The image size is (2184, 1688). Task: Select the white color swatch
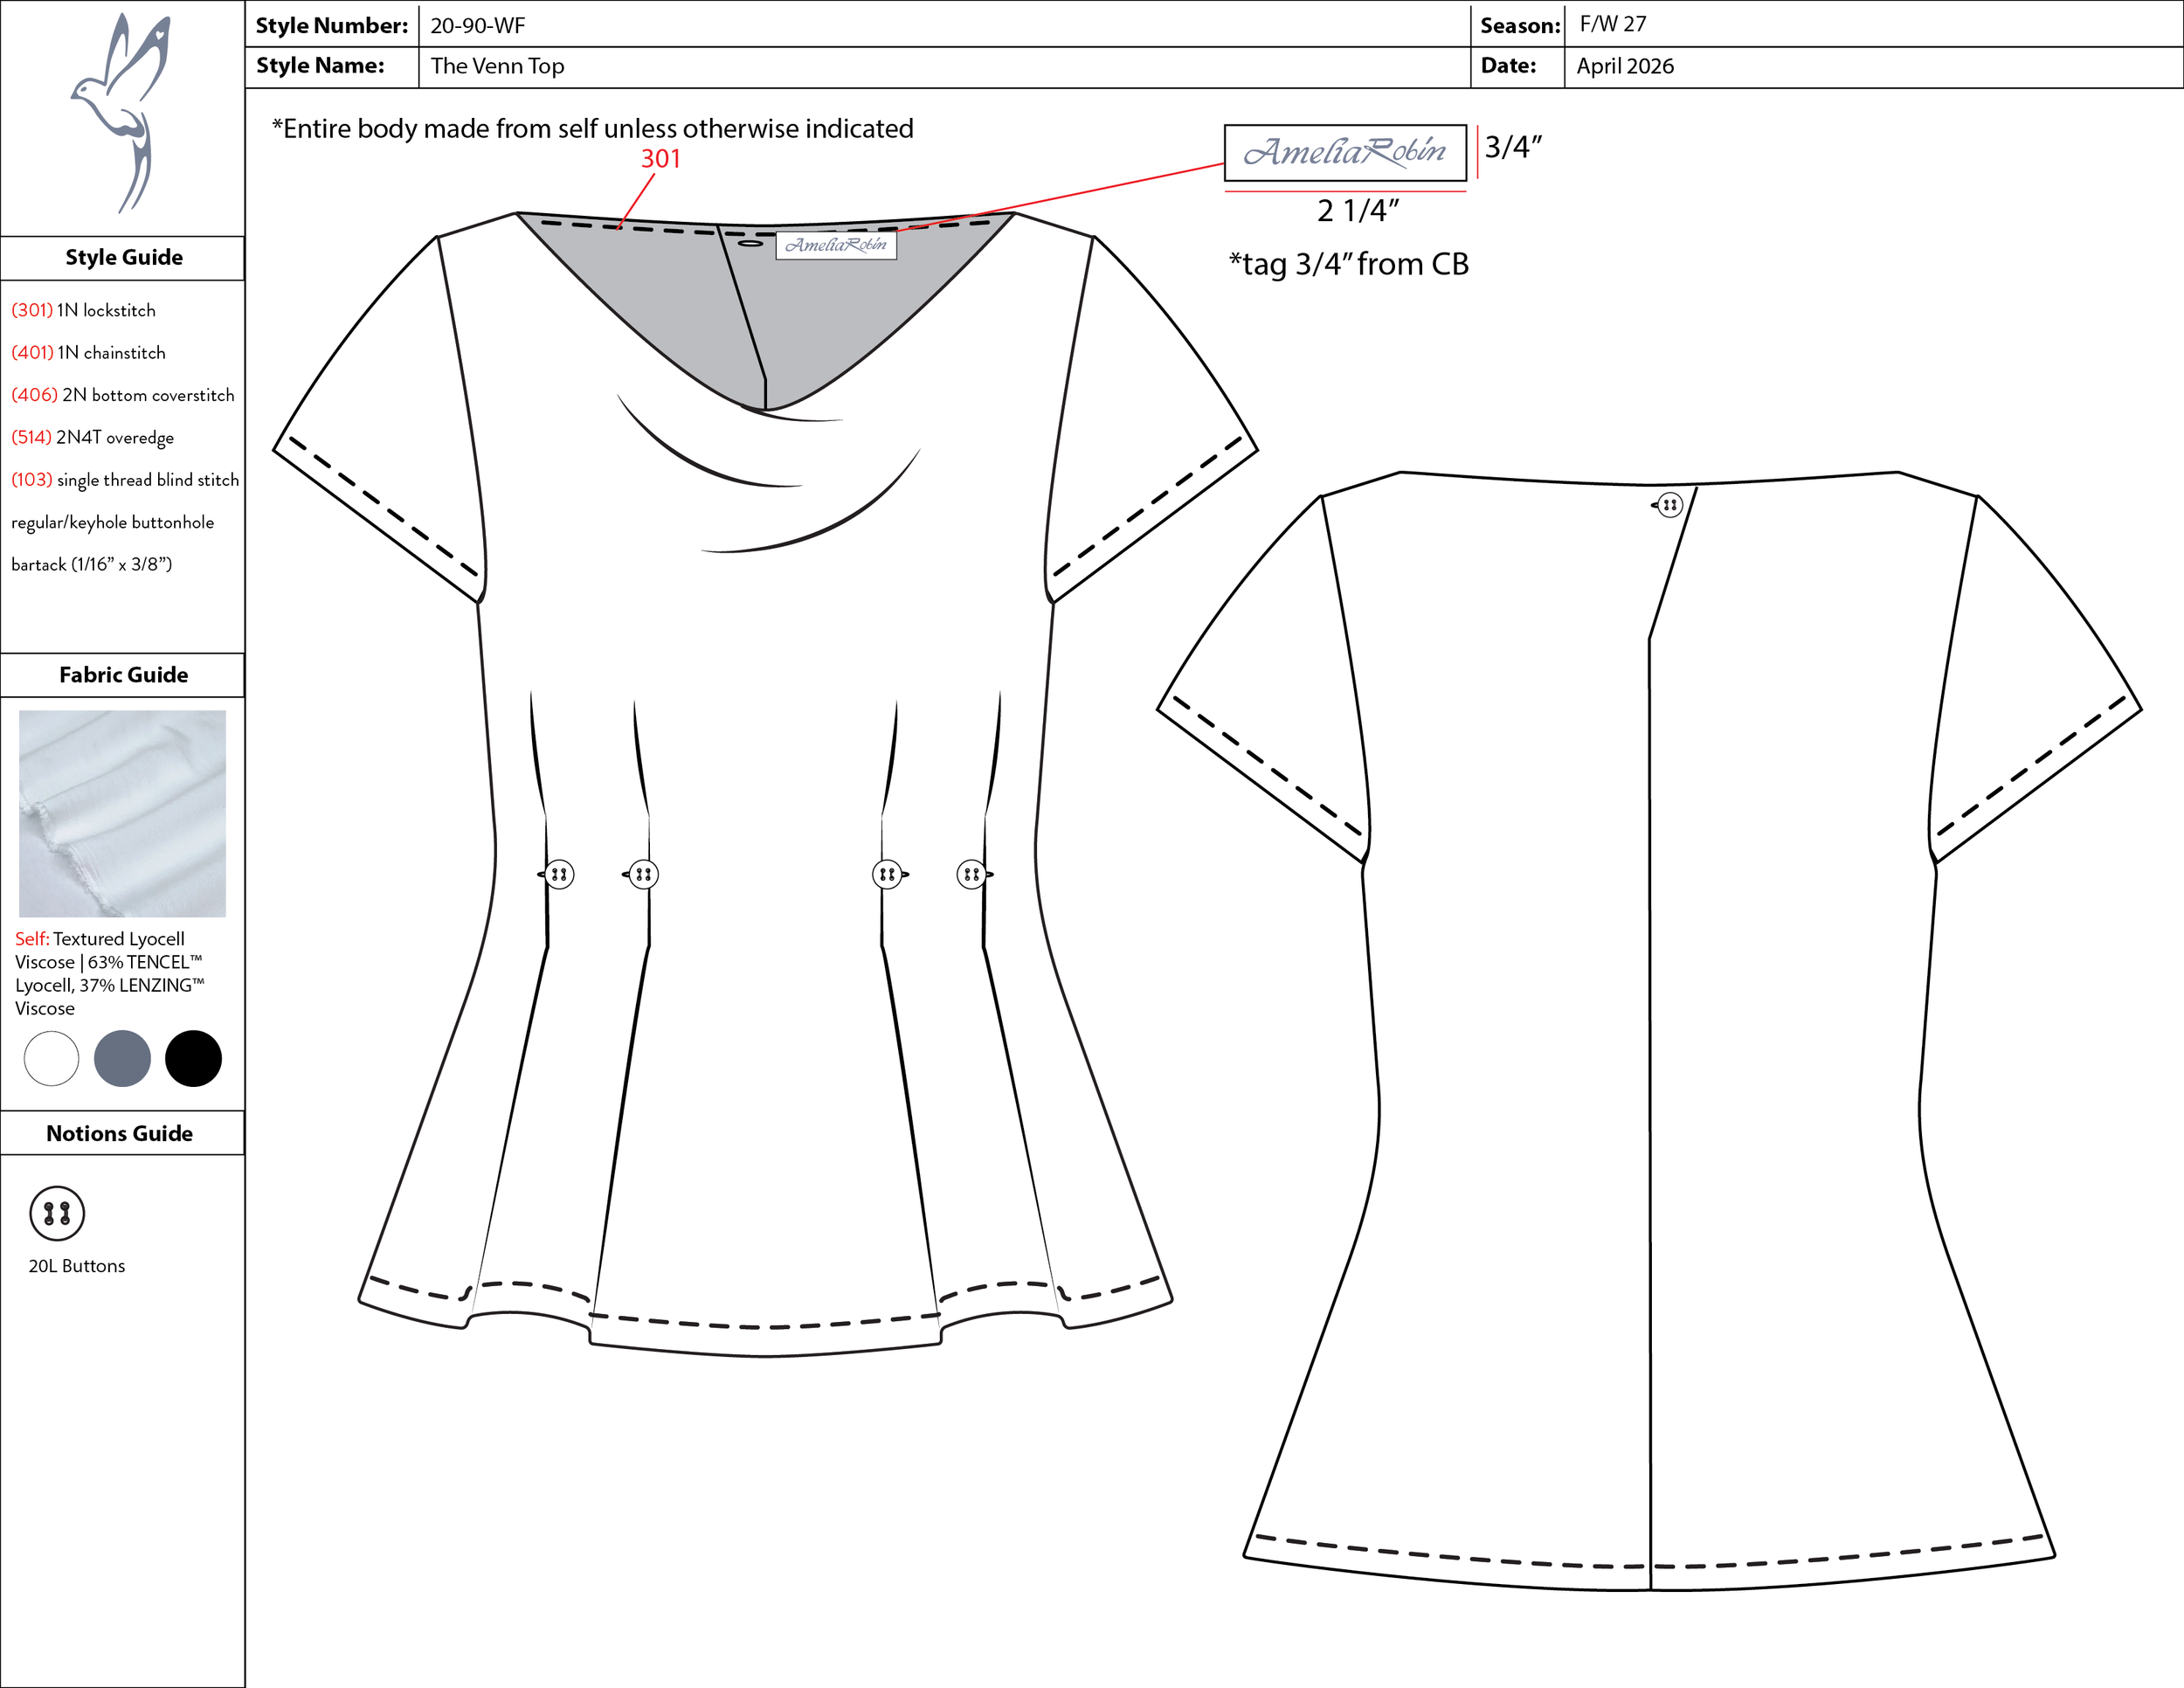pyautogui.click(x=51, y=1058)
